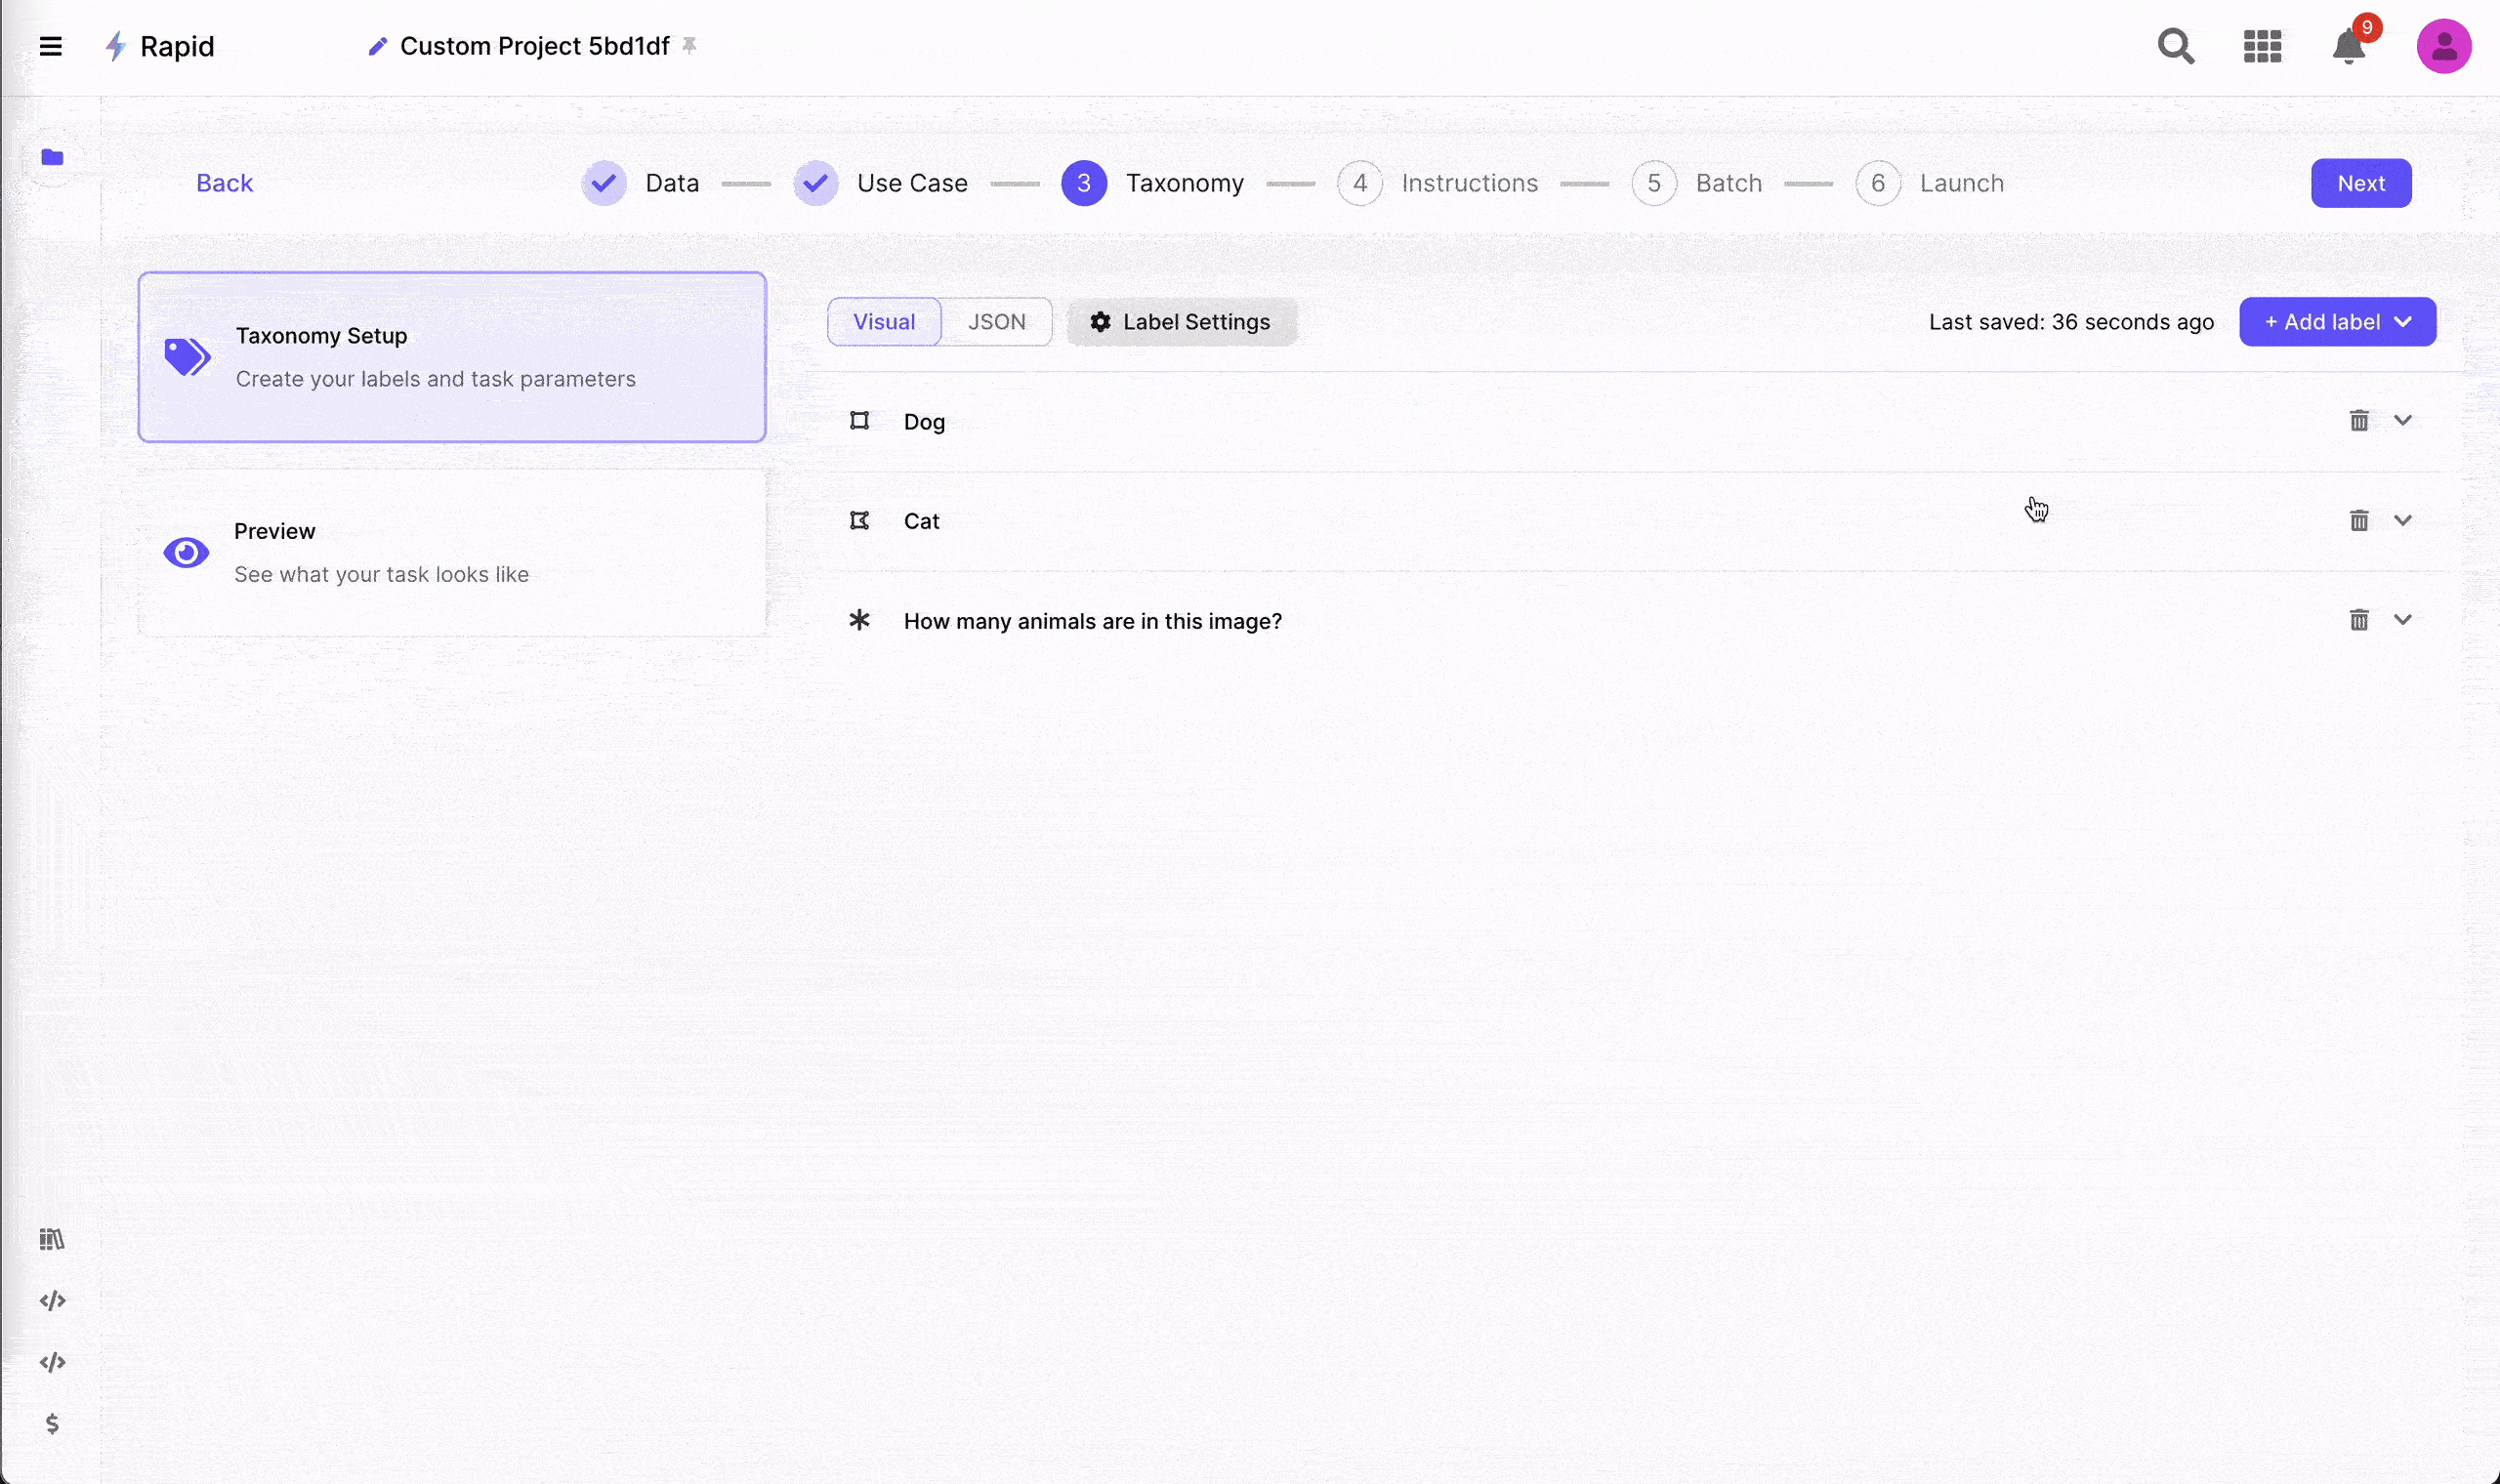The width and height of the screenshot is (2500, 1484).
Task: Select the Visual tab
Action: [884, 322]
